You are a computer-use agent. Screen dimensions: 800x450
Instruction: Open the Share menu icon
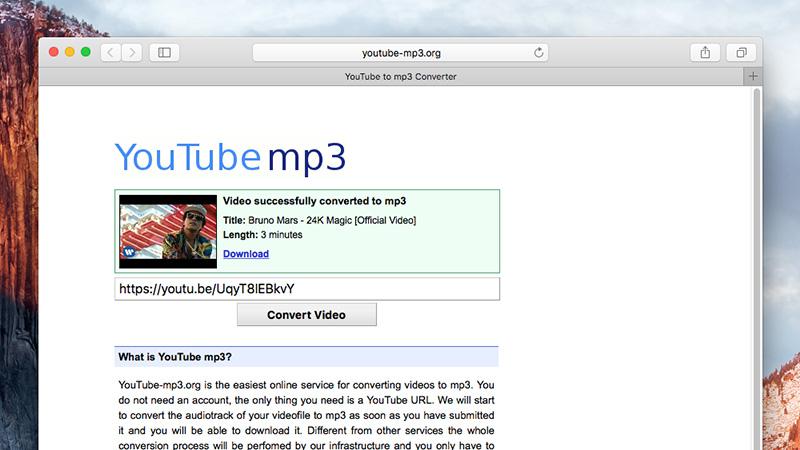tap(705, 53)
